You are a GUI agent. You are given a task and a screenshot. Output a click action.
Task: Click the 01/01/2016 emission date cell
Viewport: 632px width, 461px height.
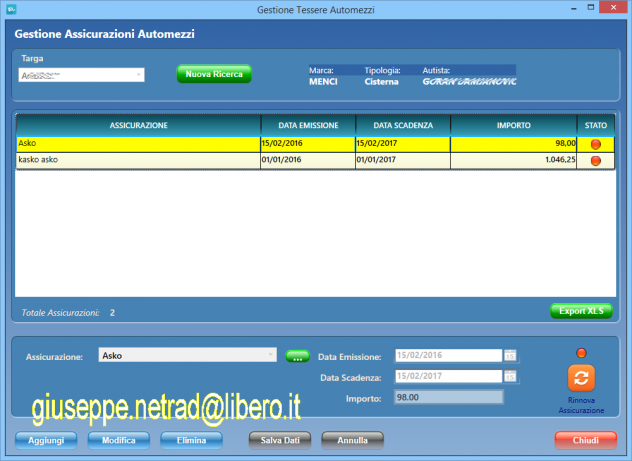(308, 160)
